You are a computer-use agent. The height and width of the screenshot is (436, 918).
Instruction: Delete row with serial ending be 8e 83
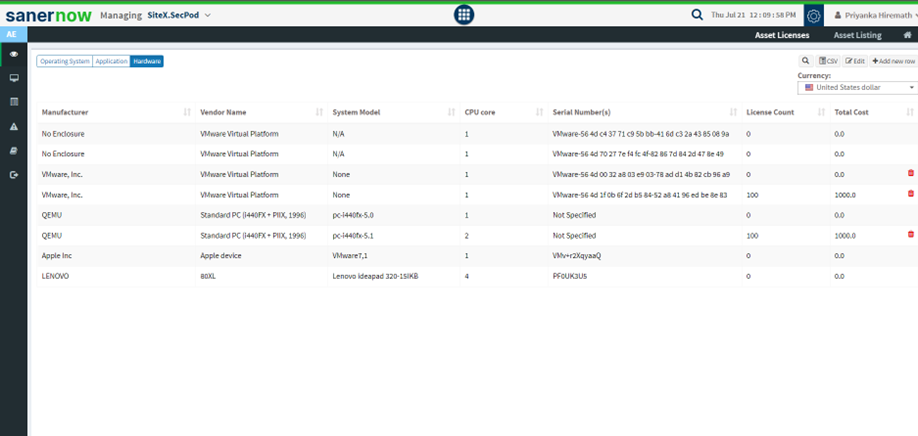(910, 194)
